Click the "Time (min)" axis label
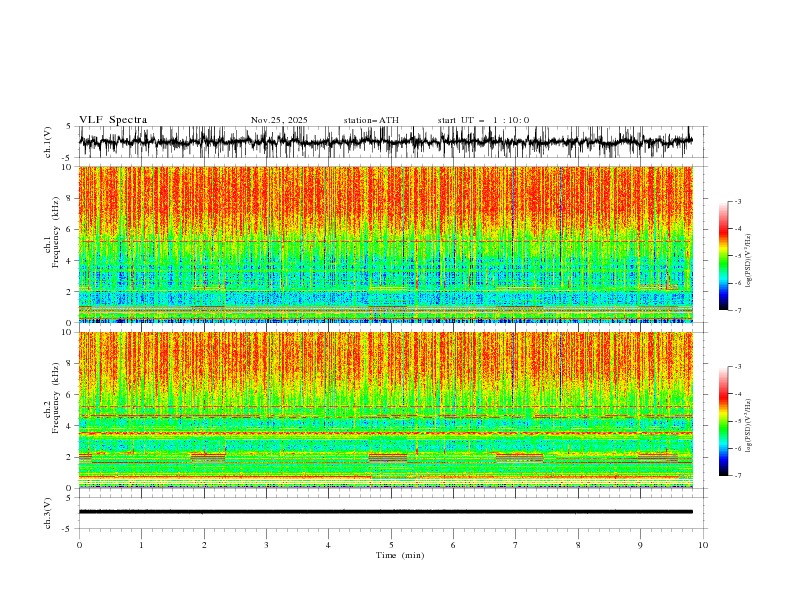 [x=400, y=555]
